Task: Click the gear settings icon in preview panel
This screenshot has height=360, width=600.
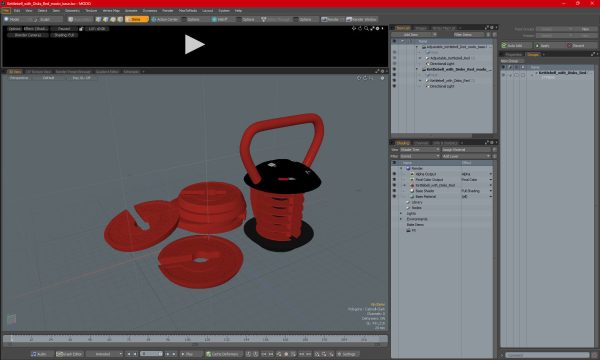Action: pyautogui.click(x=378, y=28)
